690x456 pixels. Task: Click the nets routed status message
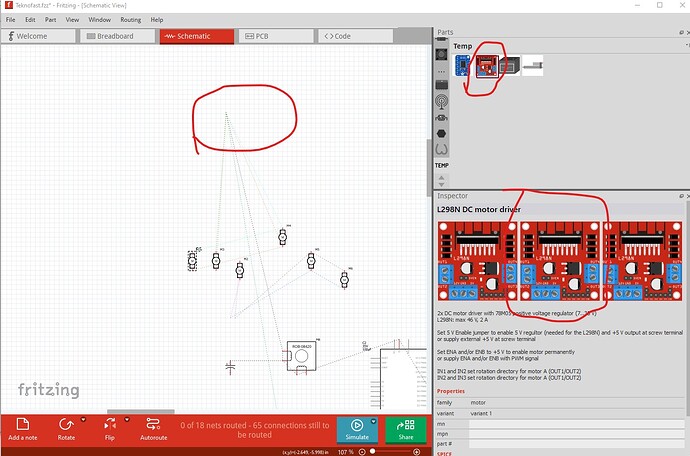point(255,430)
